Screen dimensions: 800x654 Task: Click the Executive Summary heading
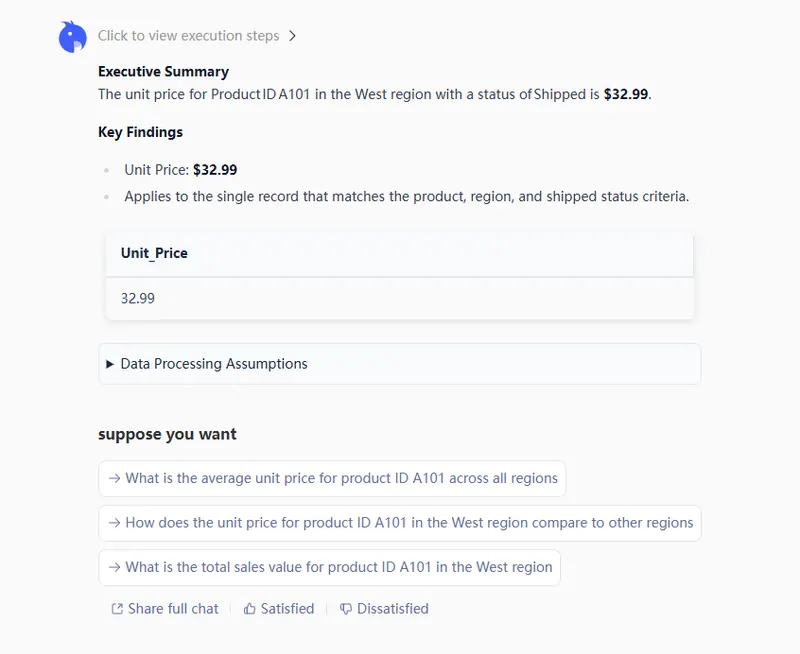163,72
